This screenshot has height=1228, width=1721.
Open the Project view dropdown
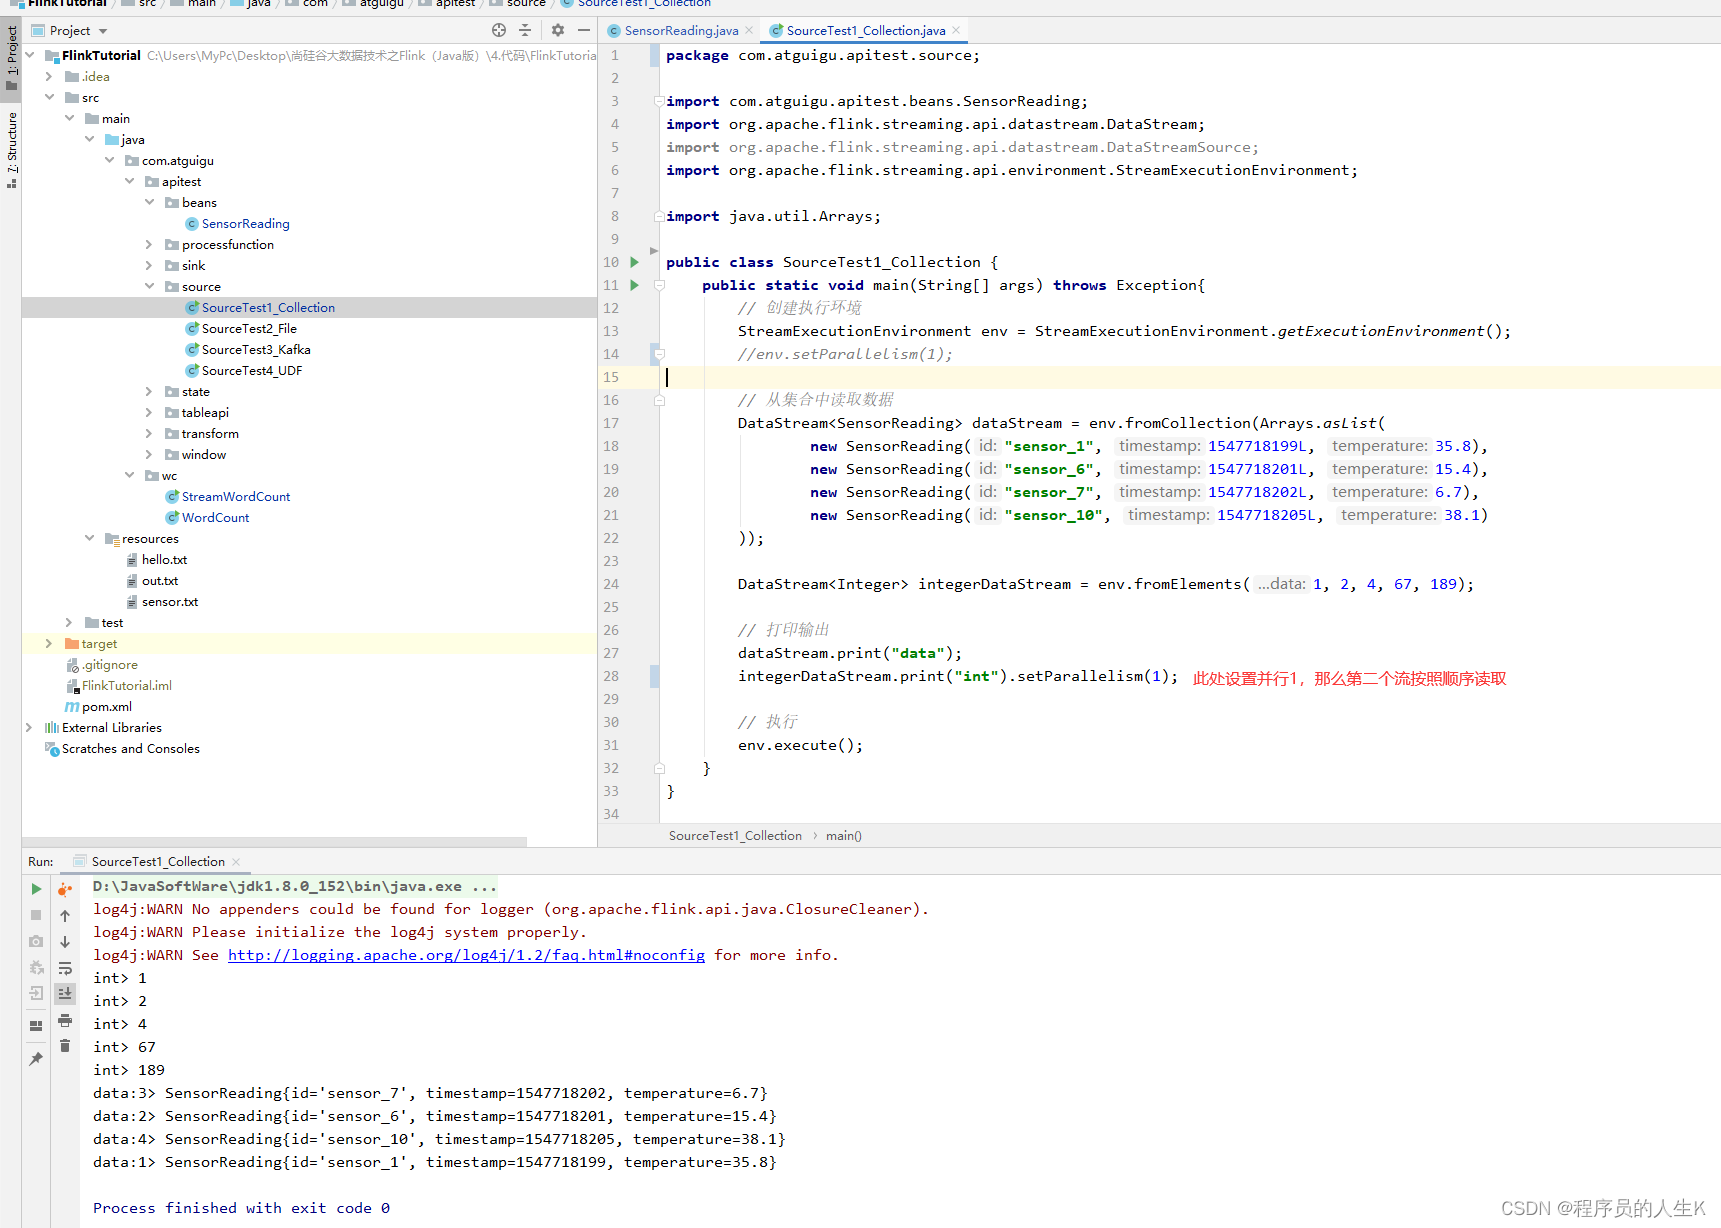102,31
